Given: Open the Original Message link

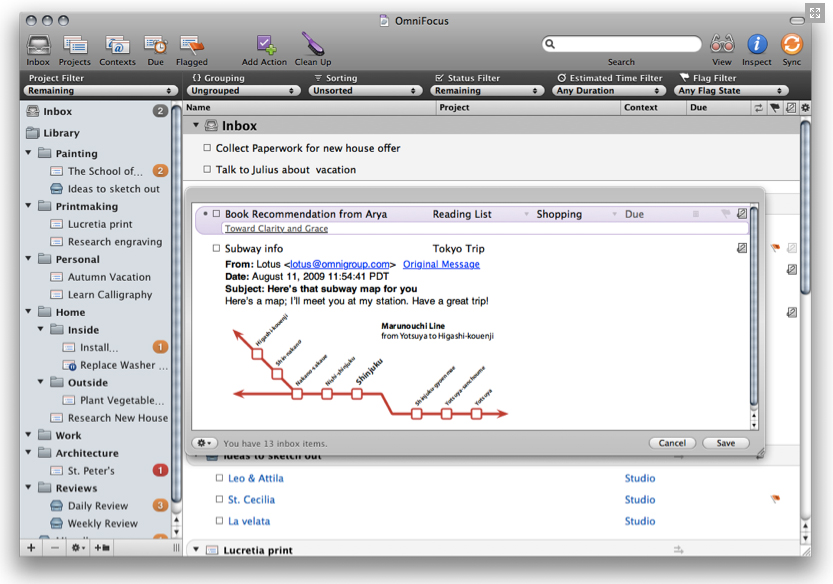Looking at the screenshot, I should [x=441, y=264].
